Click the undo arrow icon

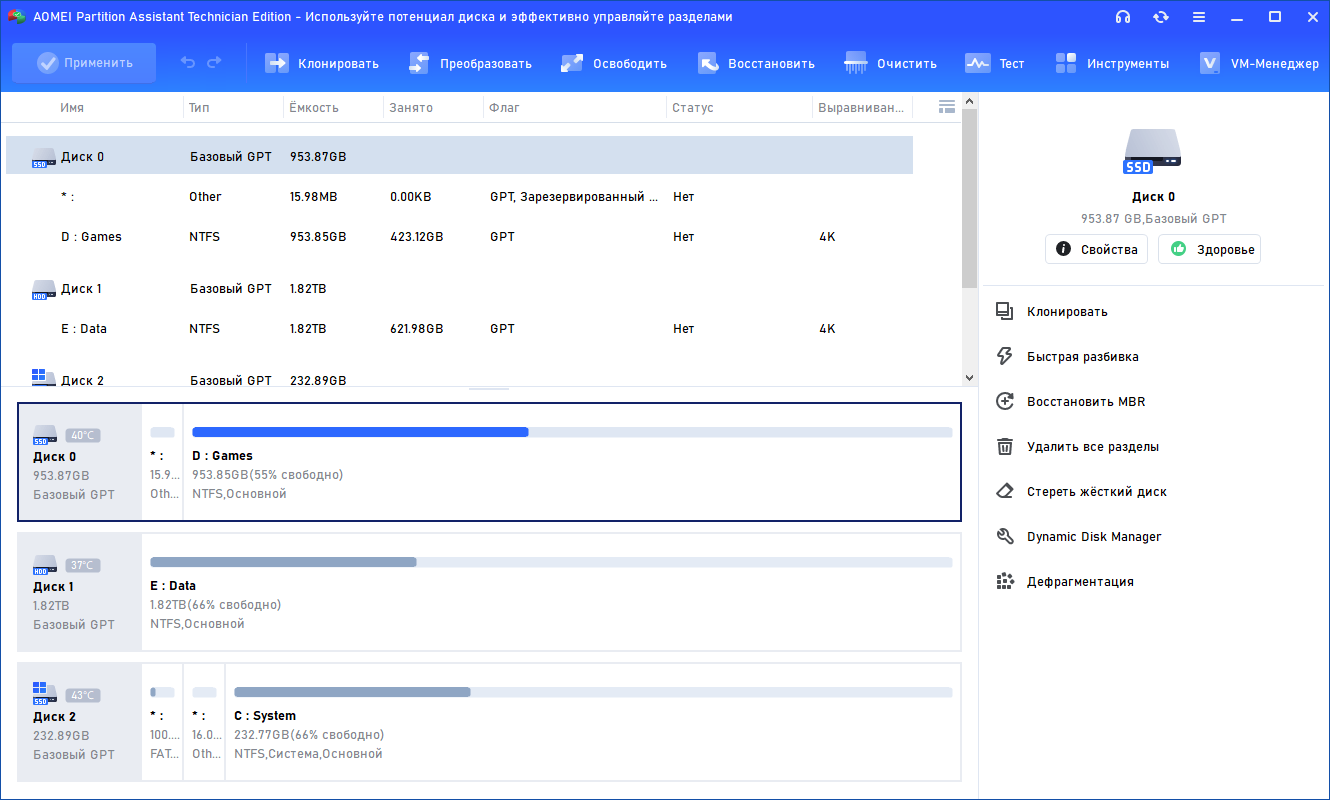(188, 63)
